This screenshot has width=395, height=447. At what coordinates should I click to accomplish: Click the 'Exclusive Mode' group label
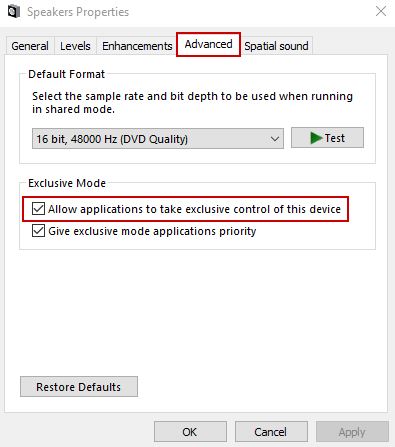67,183
